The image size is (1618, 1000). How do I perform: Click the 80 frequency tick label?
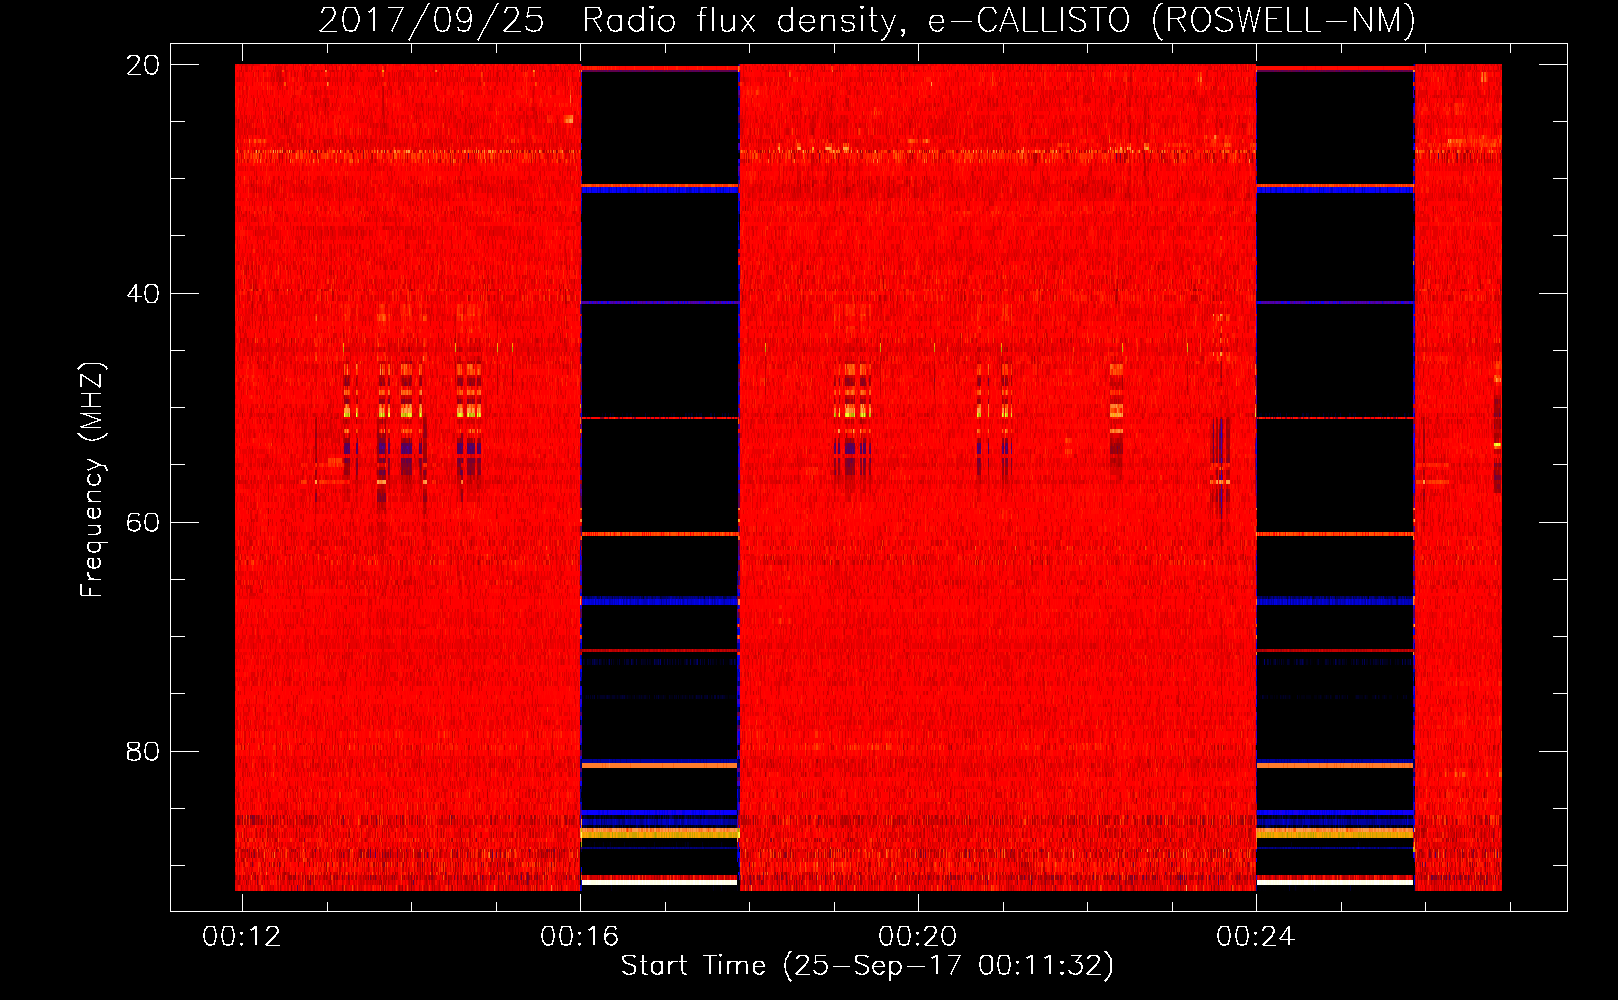point(143,751)
